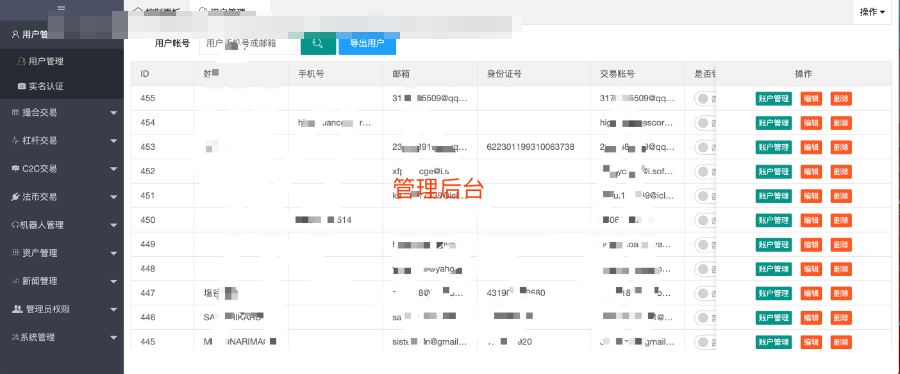900x374 pixels.
Task: Click the blue 导出用户 button
Action: [x=367, y=44]
